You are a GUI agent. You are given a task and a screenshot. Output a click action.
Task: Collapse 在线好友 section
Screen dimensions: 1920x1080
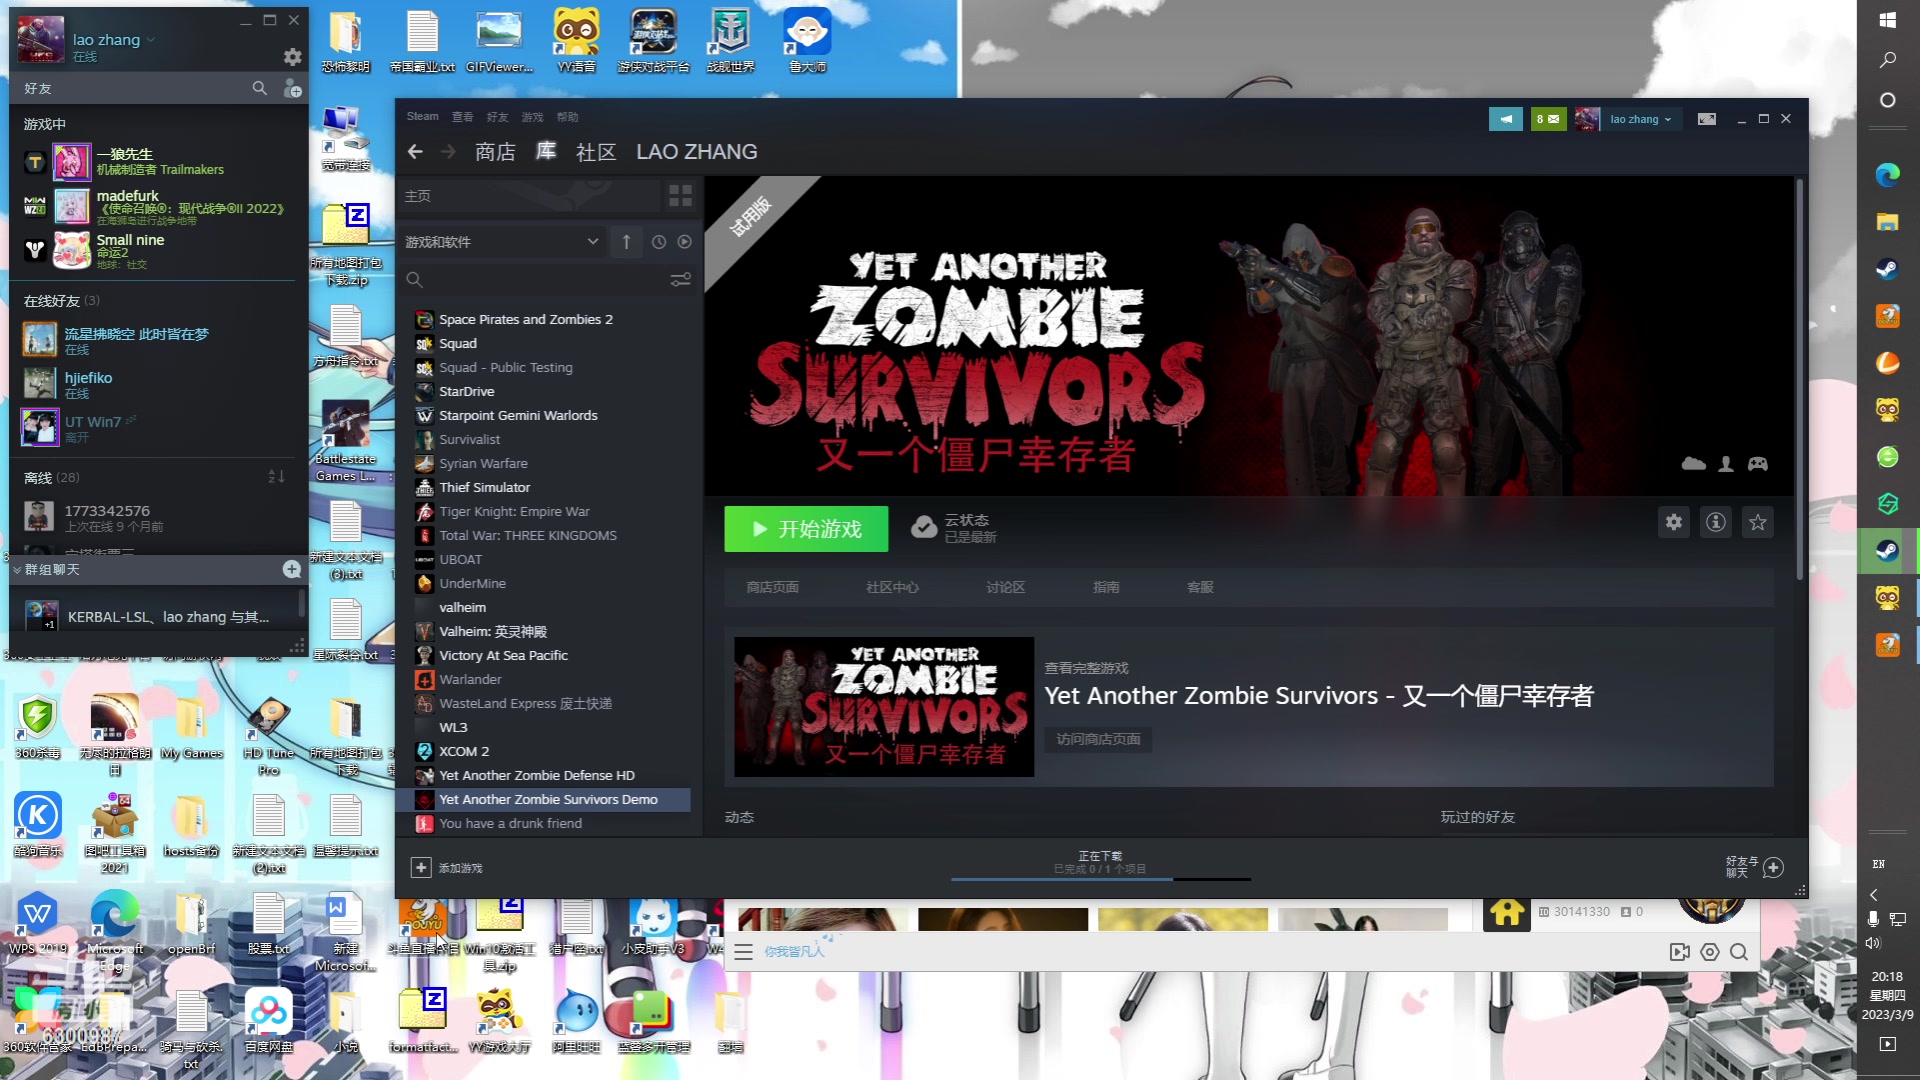pos(61,301)
